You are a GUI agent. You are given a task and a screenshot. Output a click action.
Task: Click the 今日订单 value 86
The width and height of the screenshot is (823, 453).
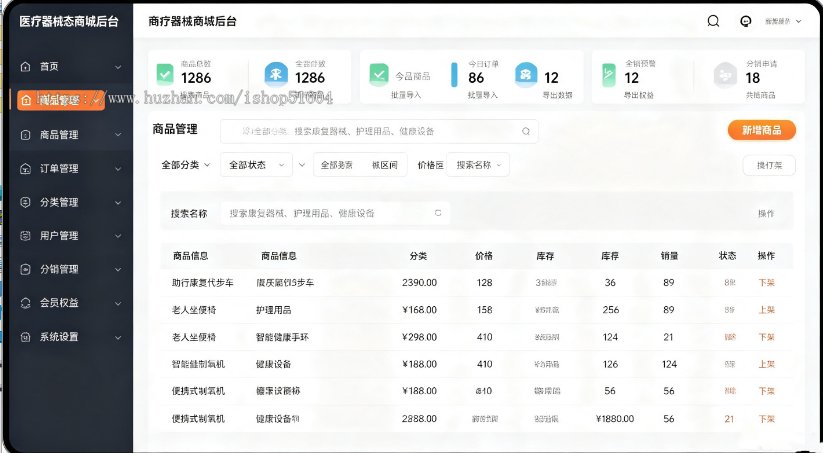pyautogui.click(x=476, y=78)
